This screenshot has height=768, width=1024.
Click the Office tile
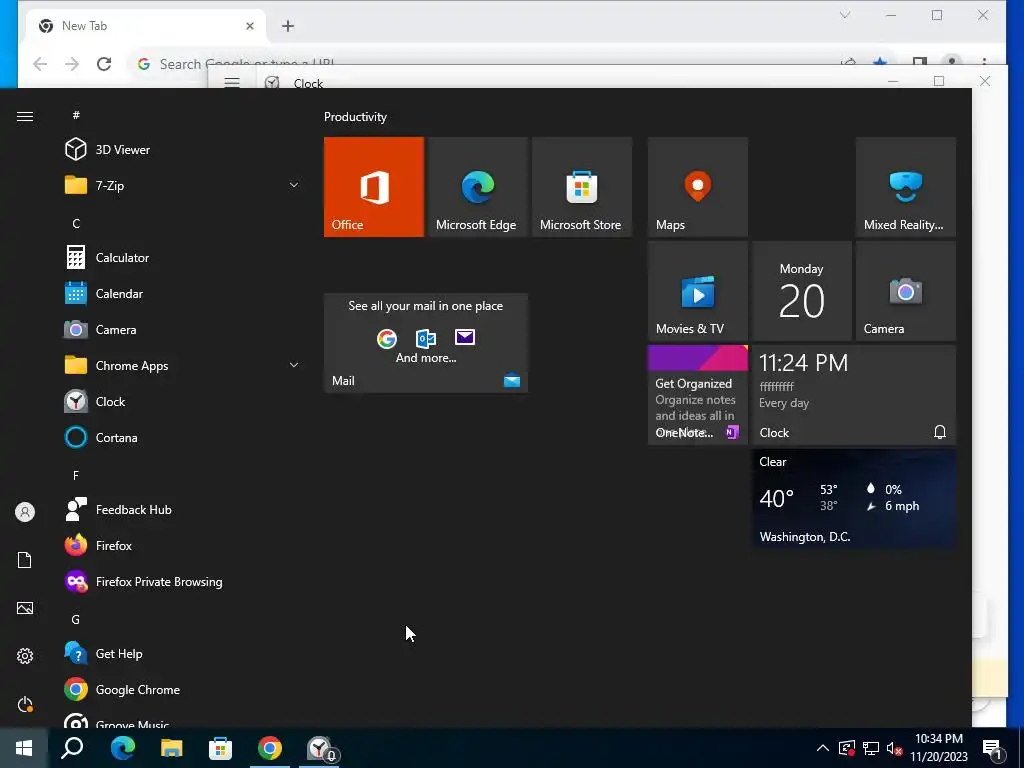click(374, 187)
